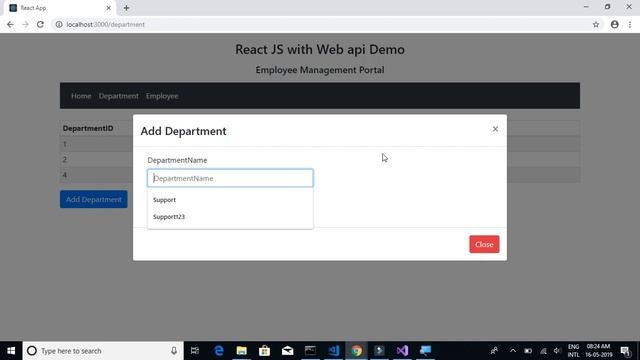Viewport: 640px width, 360px height.
Task: Open the Windows Start menu
Action: [x=11, y=351]
